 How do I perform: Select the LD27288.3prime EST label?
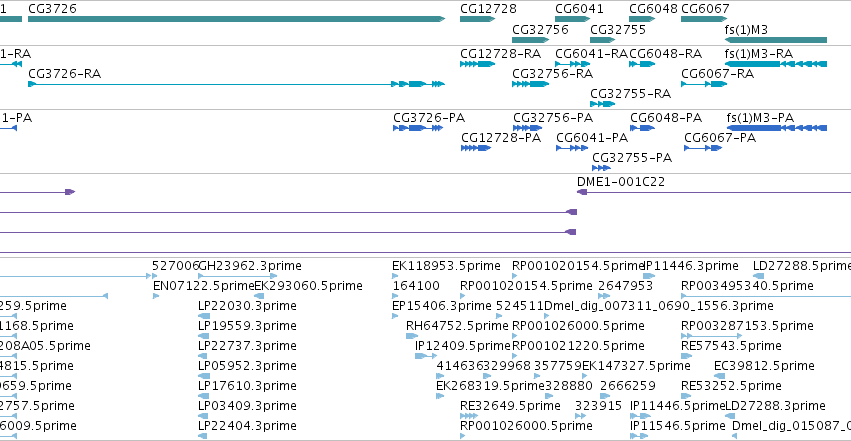point(776,406)
